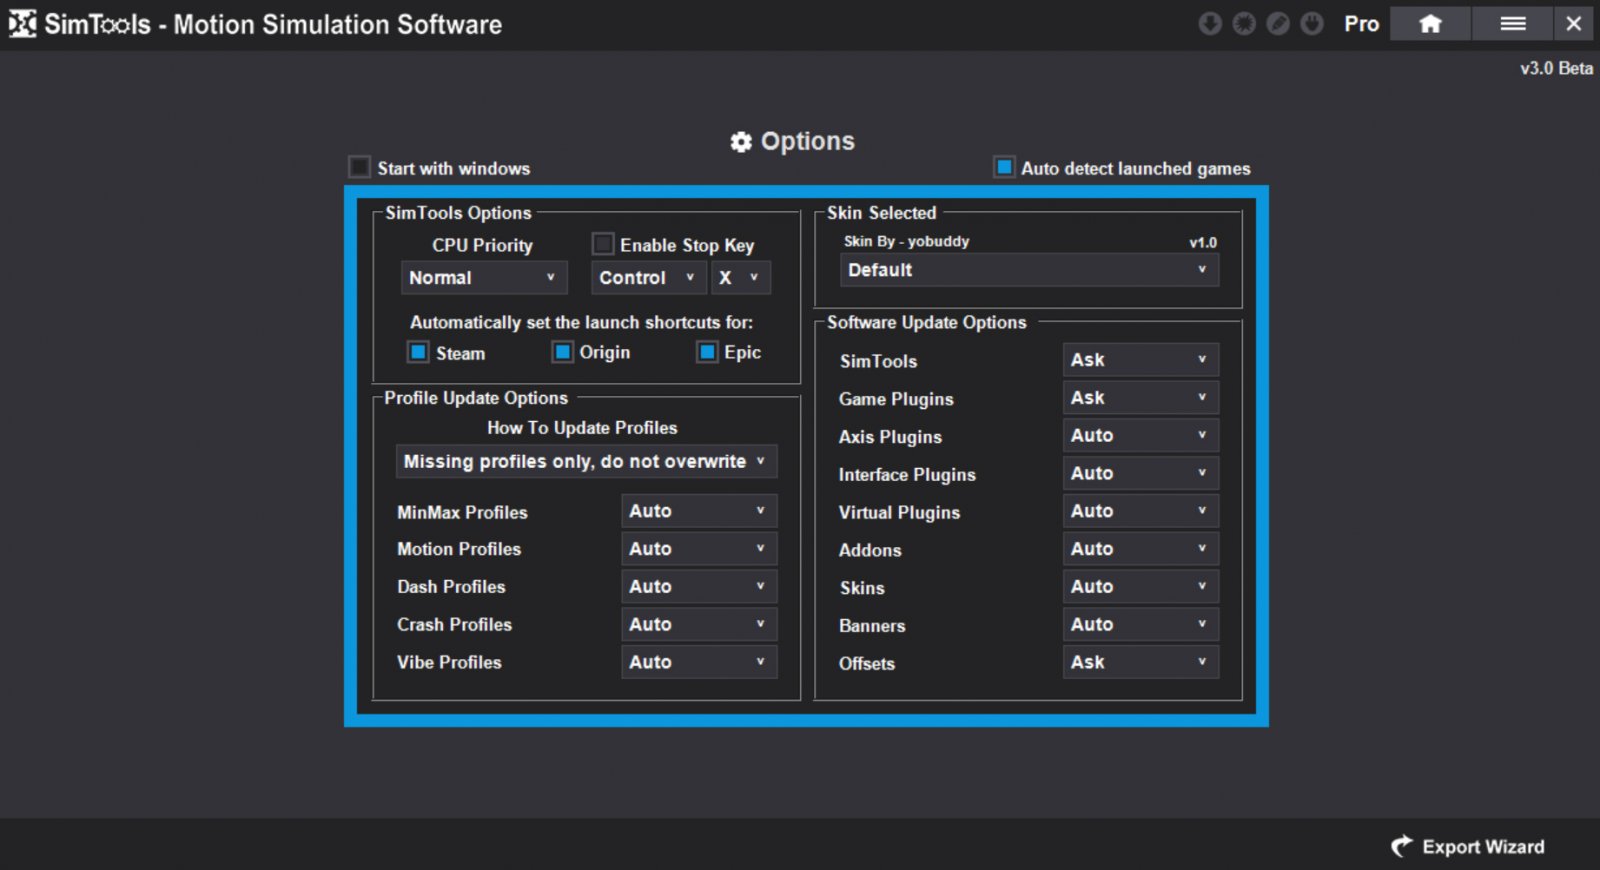Click the SimTools logo icon
Viewport: 1600px width, 870px height.
(x=22, y=23)
